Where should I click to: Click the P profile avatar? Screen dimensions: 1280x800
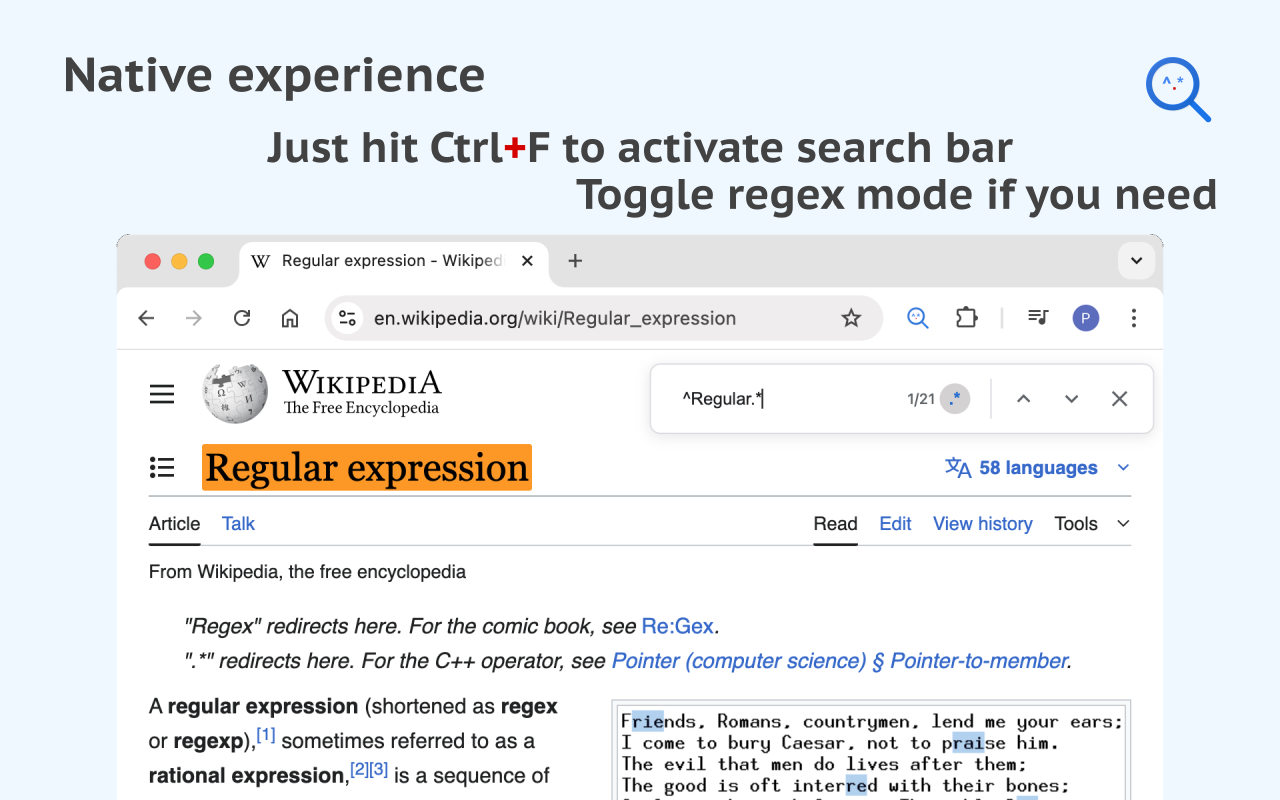(1086, 317)
